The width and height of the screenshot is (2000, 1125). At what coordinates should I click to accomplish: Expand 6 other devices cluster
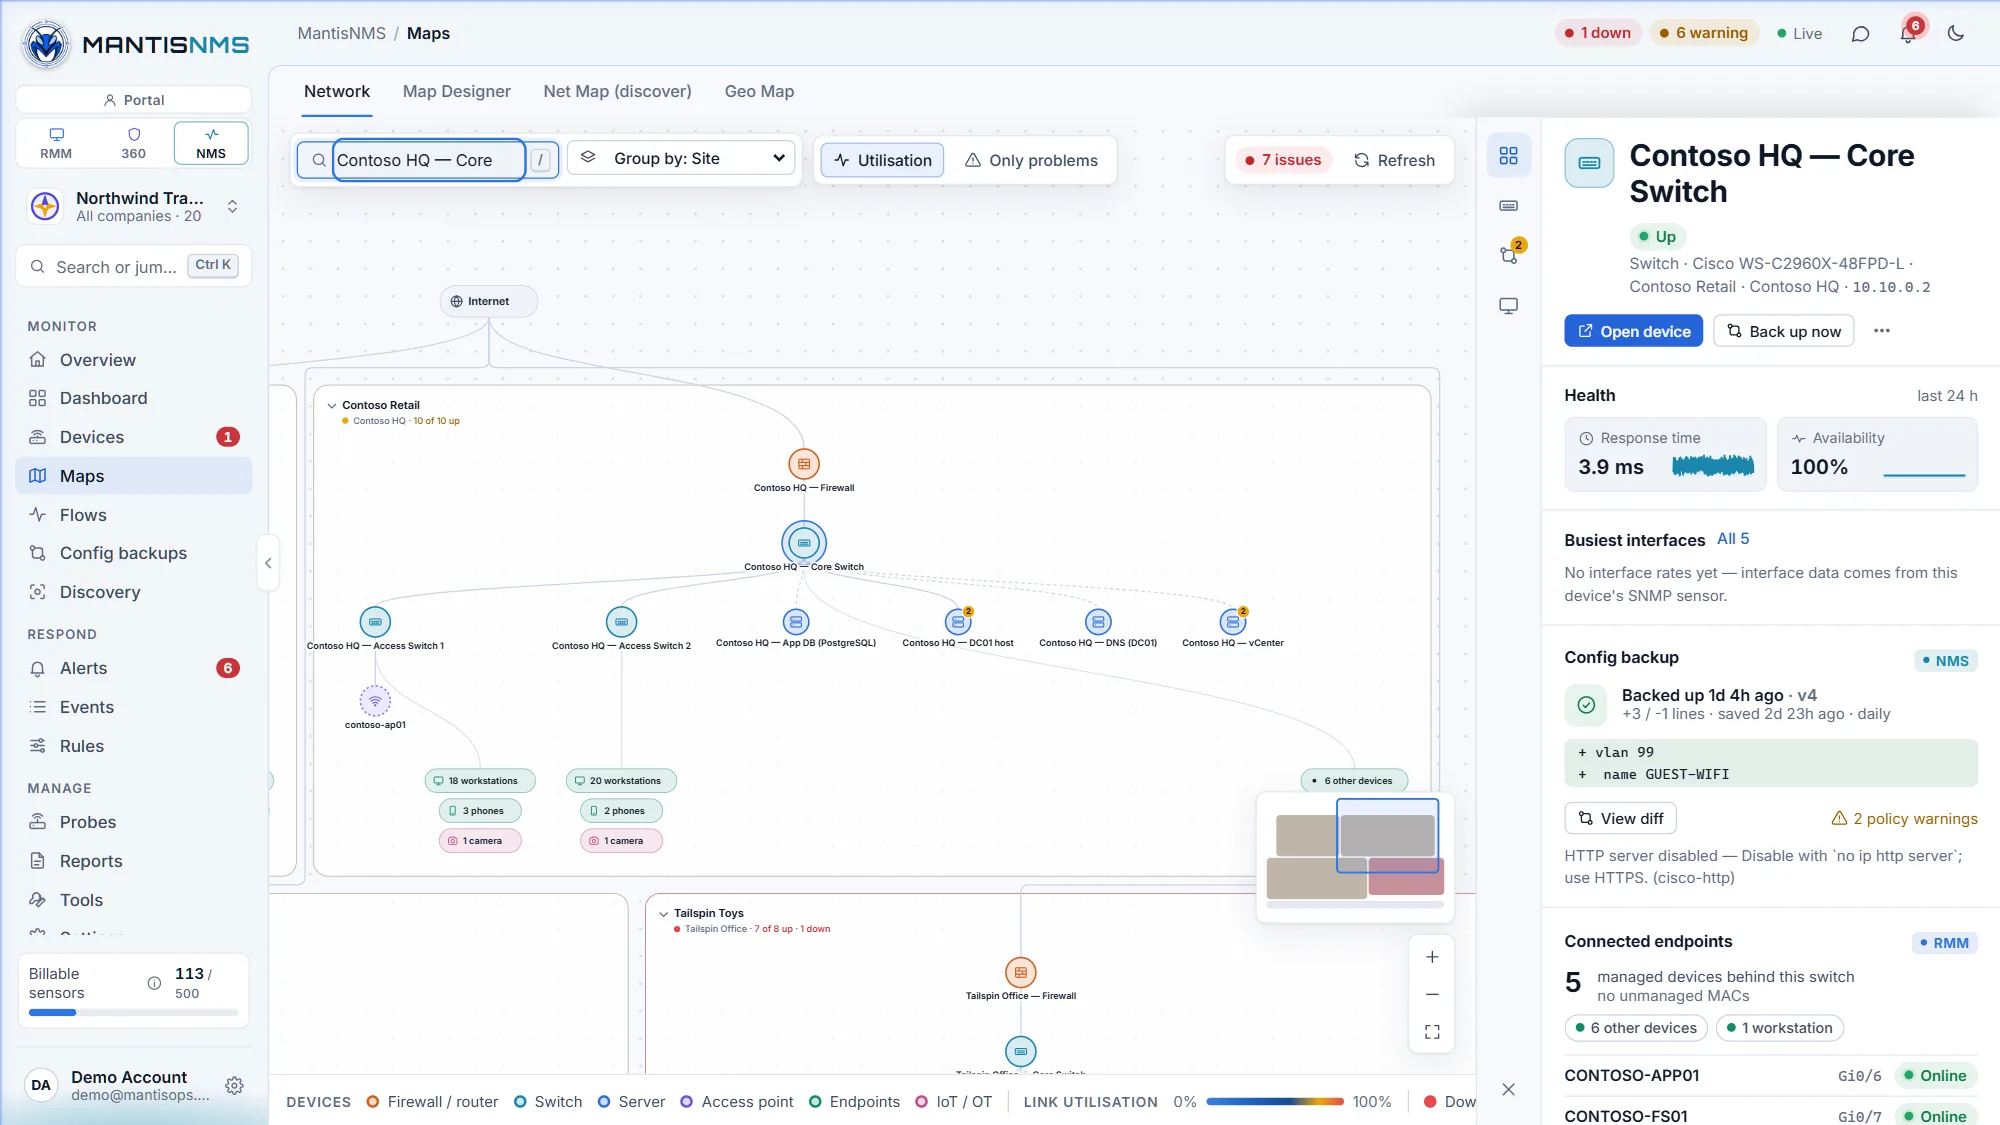1354,781
